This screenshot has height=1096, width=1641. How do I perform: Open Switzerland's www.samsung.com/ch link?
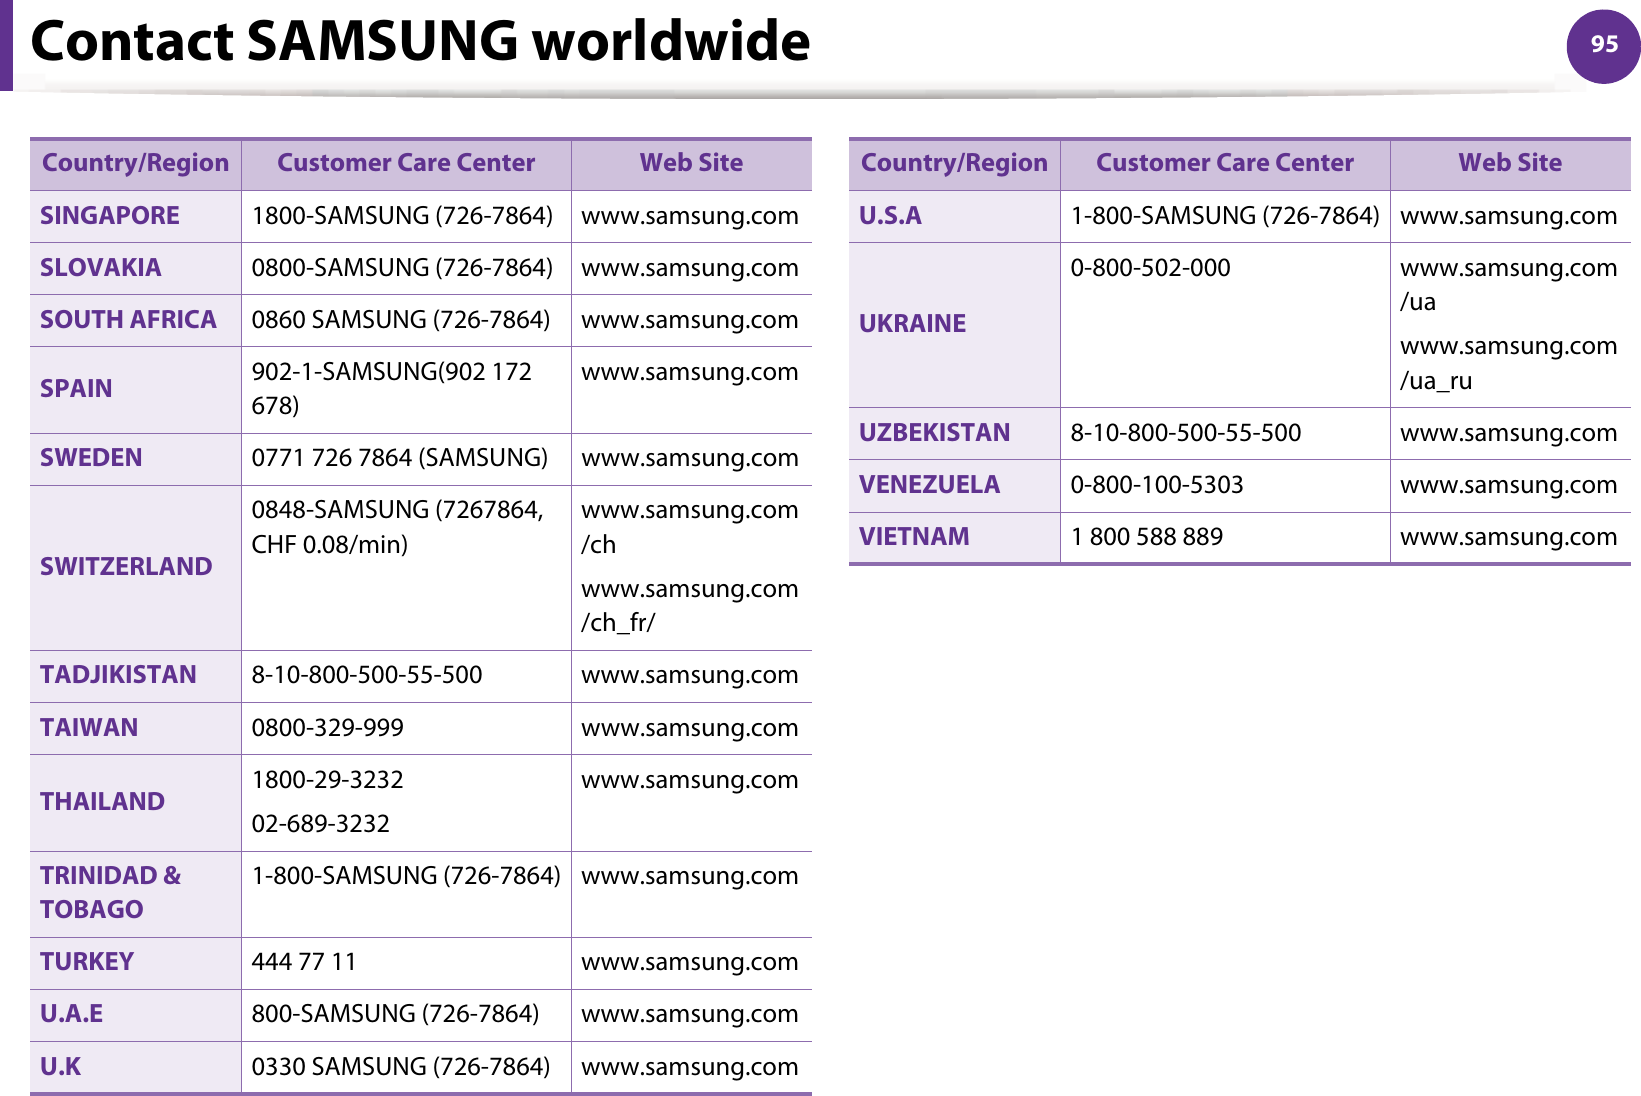tap(690, 528)
